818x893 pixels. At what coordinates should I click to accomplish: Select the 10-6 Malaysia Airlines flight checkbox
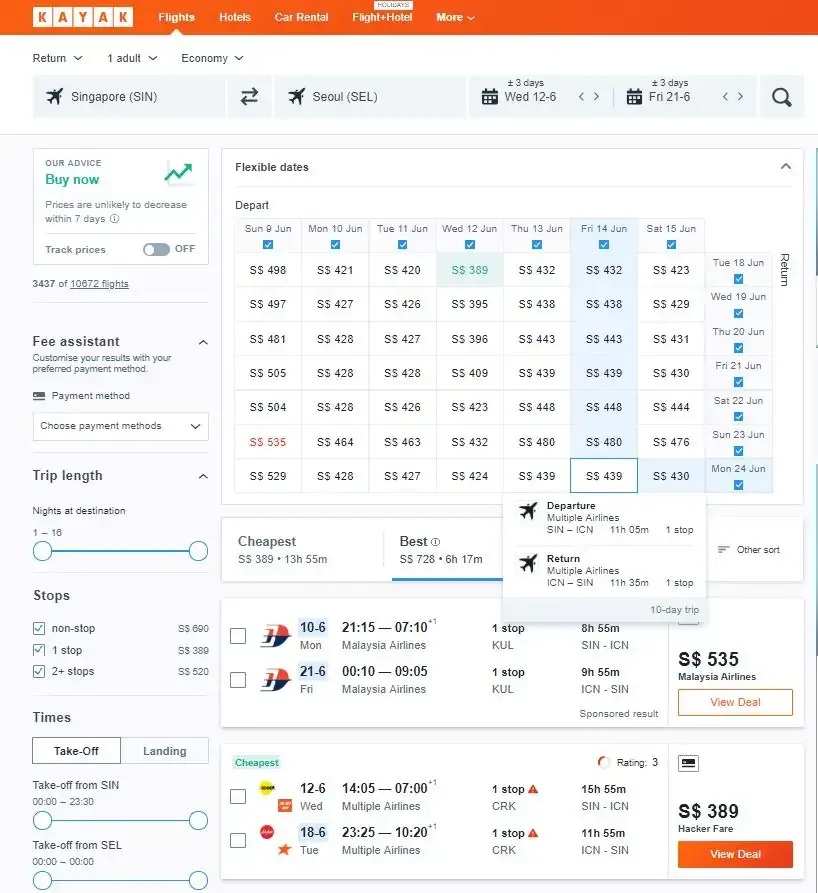point(238,636)
